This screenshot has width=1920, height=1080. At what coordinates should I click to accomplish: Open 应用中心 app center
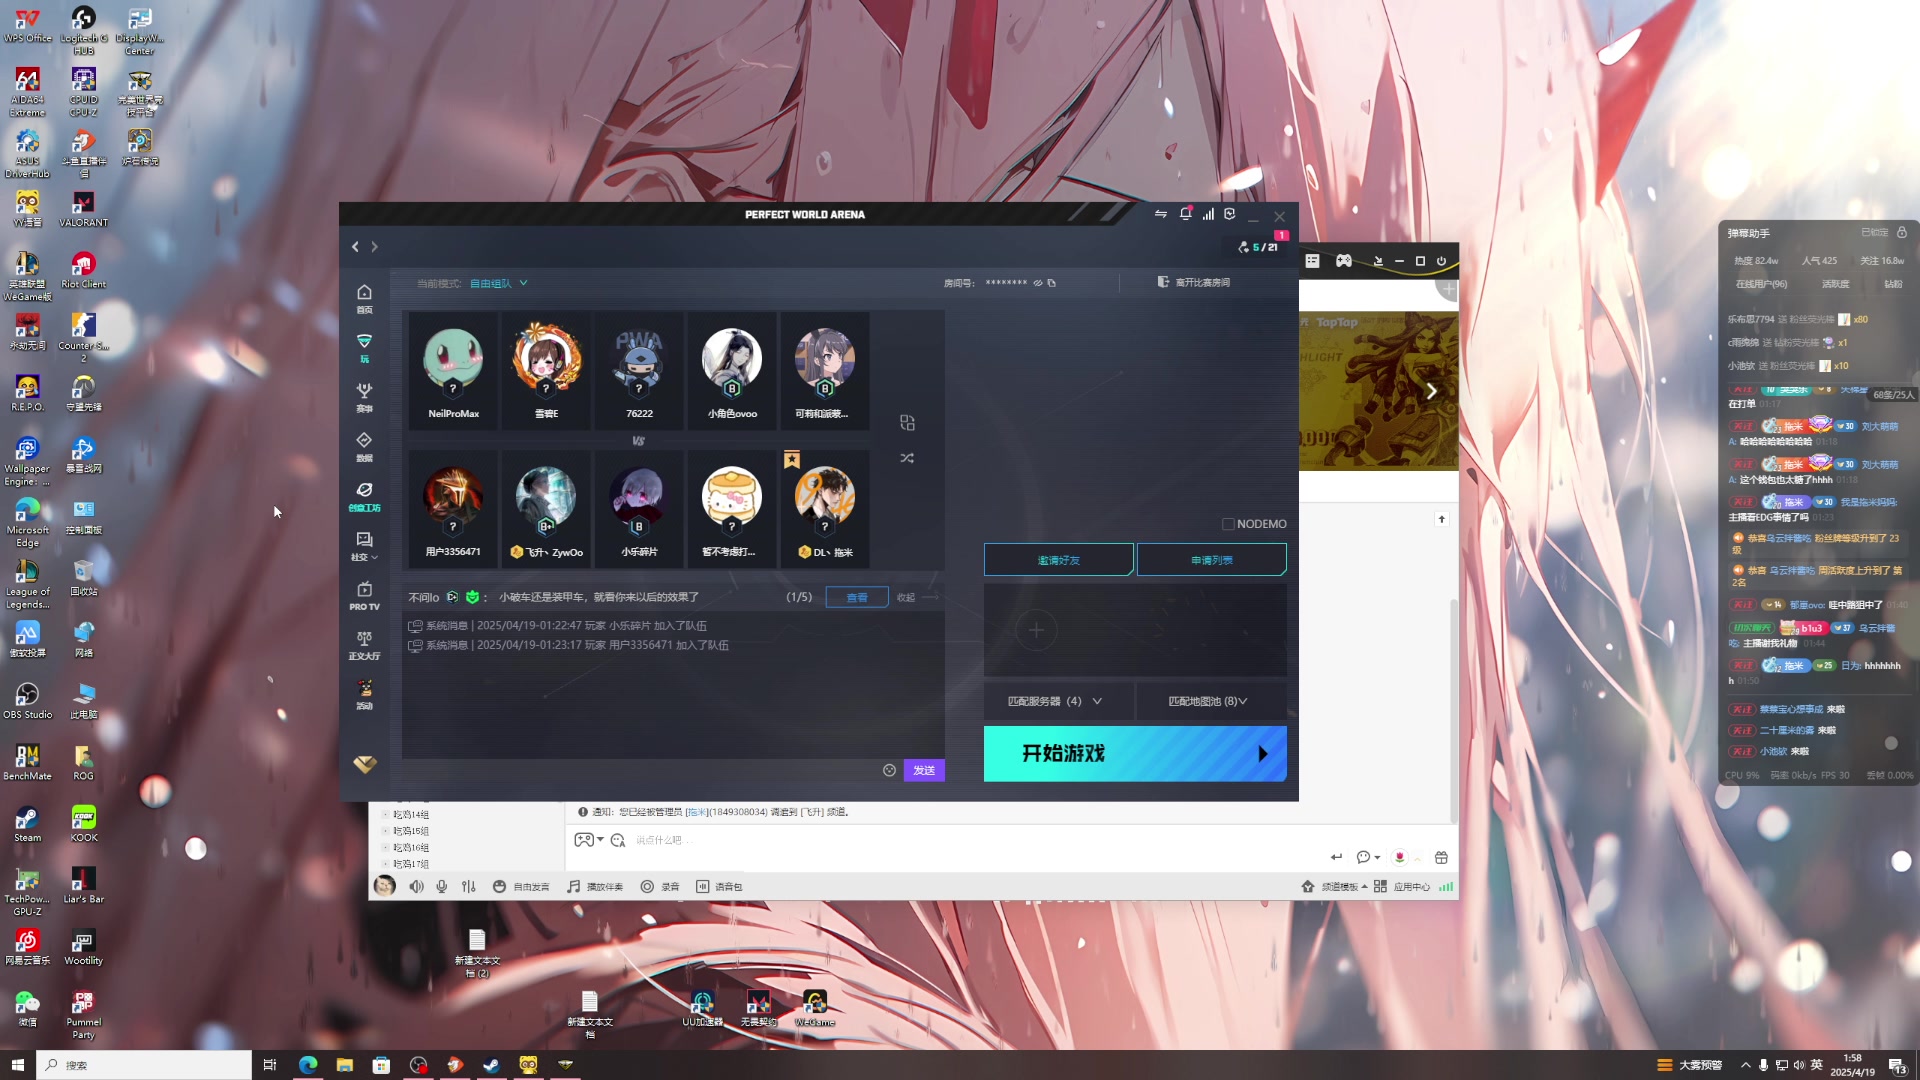click(x=1402, y=886)
